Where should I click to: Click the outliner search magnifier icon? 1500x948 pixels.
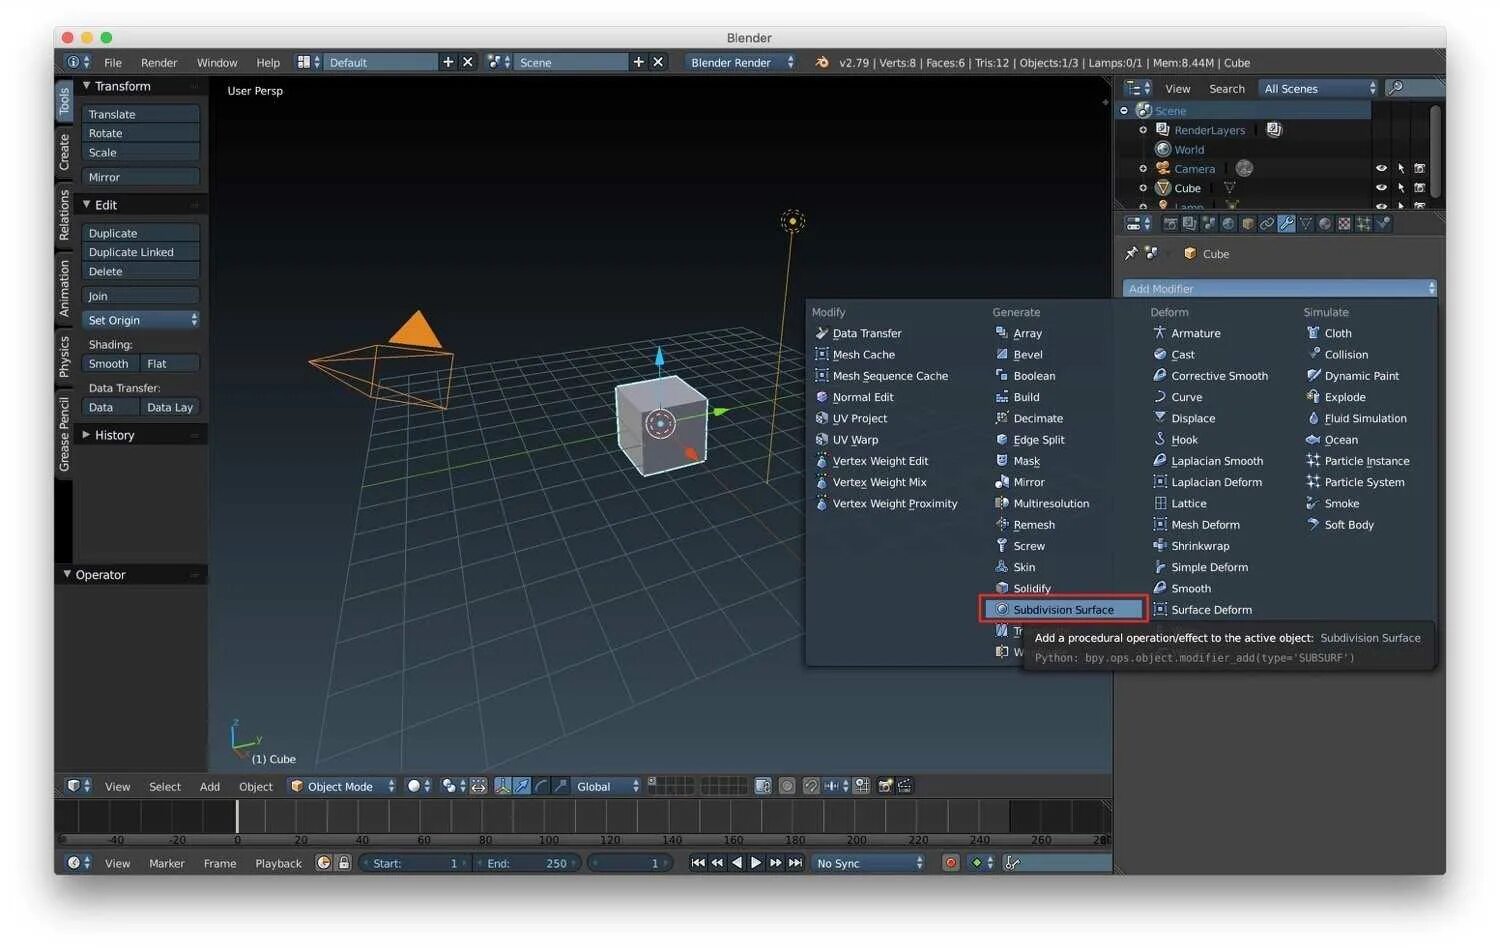click(1396, 88)
